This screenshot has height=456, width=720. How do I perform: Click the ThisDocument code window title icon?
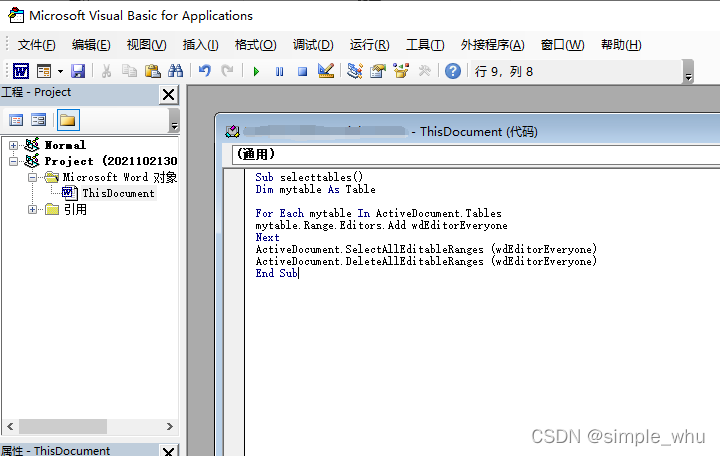point(232,132)
